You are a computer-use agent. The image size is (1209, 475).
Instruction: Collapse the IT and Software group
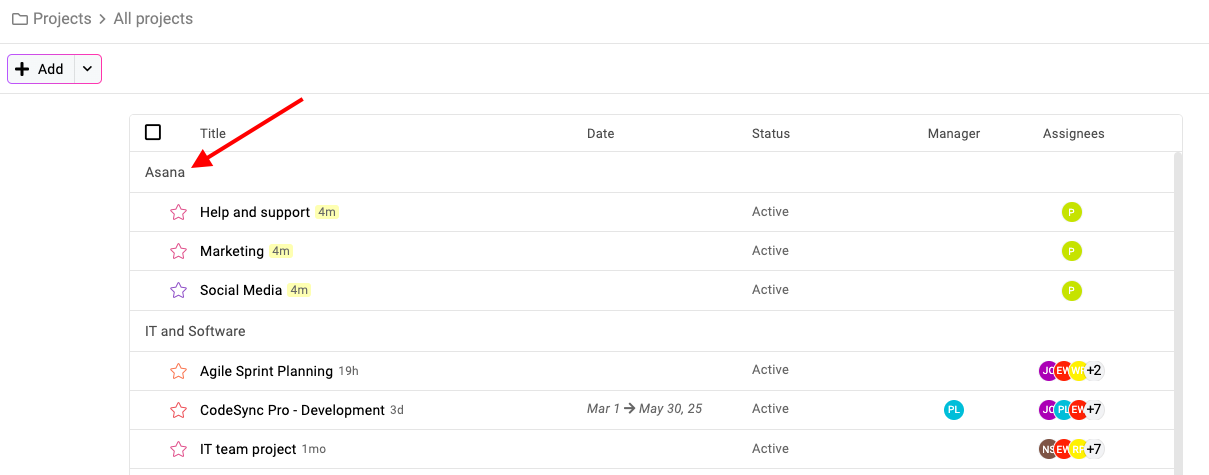tap(195, 331)
